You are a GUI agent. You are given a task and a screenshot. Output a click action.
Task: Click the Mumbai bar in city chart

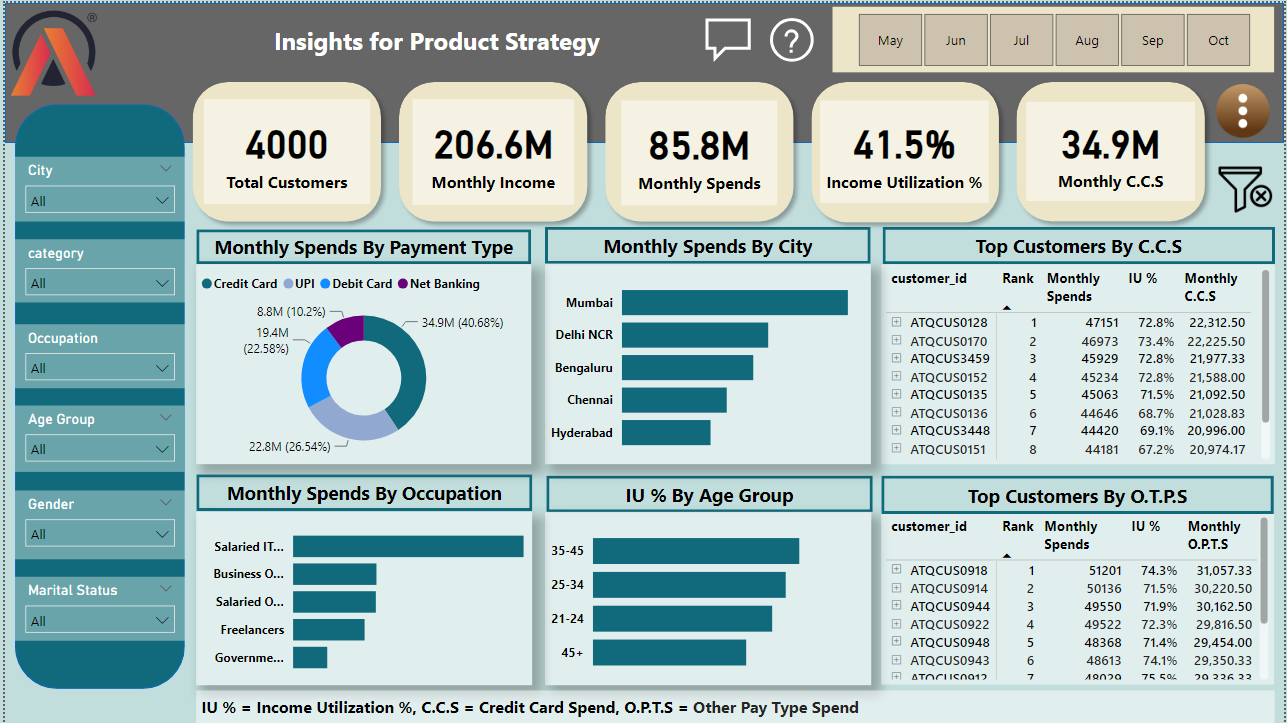[x=734, y=303]
